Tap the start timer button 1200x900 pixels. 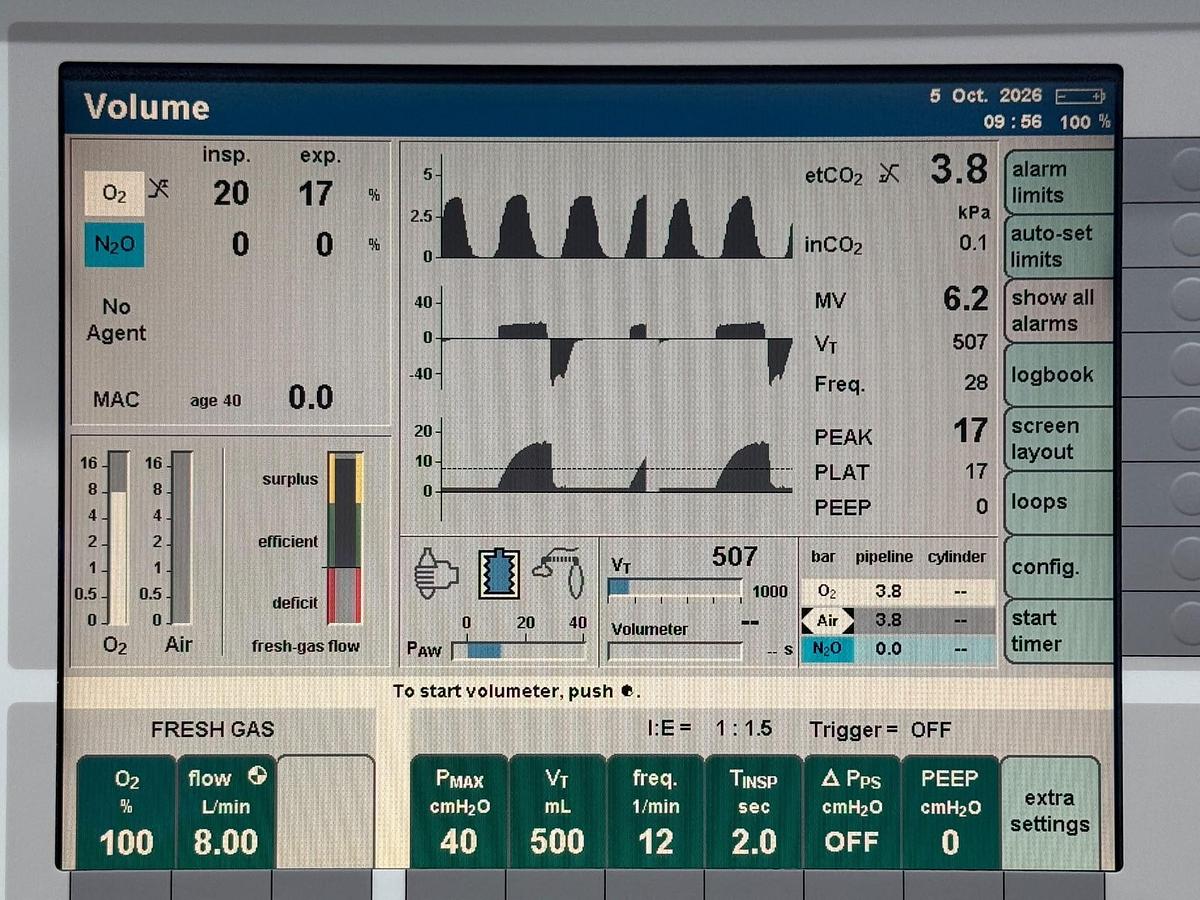[1058, 631]
